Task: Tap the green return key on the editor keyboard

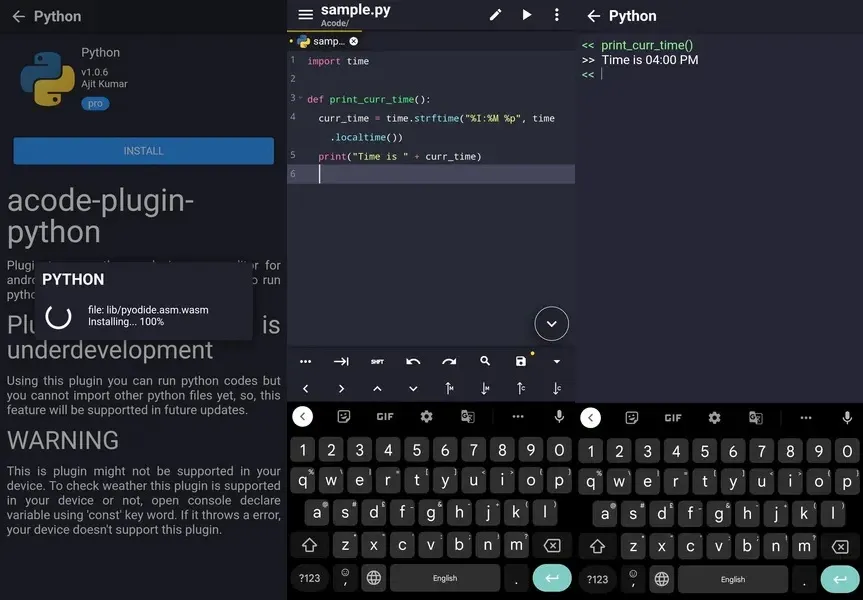Action: (552, 578)
